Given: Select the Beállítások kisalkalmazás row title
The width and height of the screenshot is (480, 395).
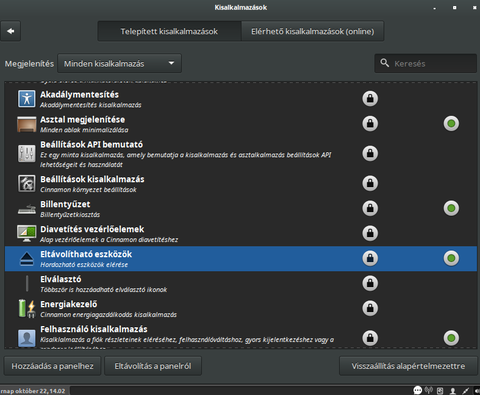Looking at the screenshot, I should pyautogui.click(x=92, y=179).
